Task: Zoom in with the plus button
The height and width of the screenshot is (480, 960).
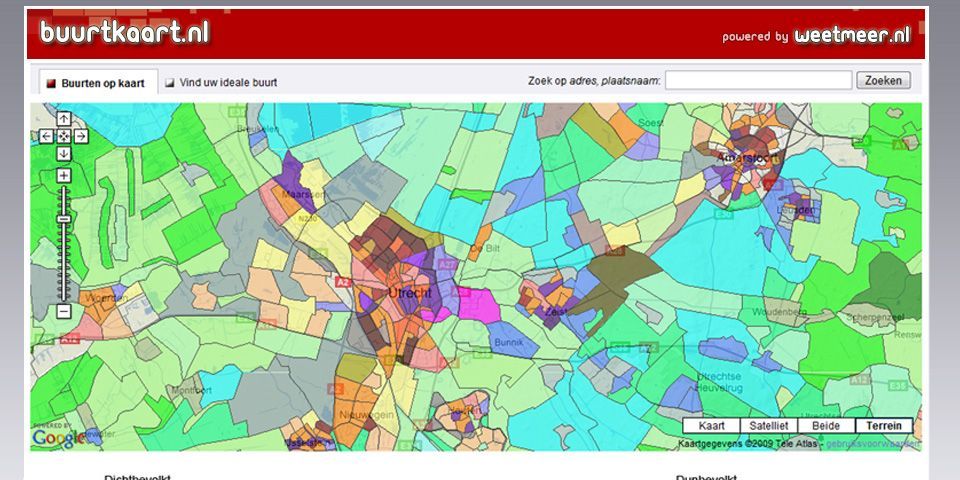Action: tap(64, 176)
